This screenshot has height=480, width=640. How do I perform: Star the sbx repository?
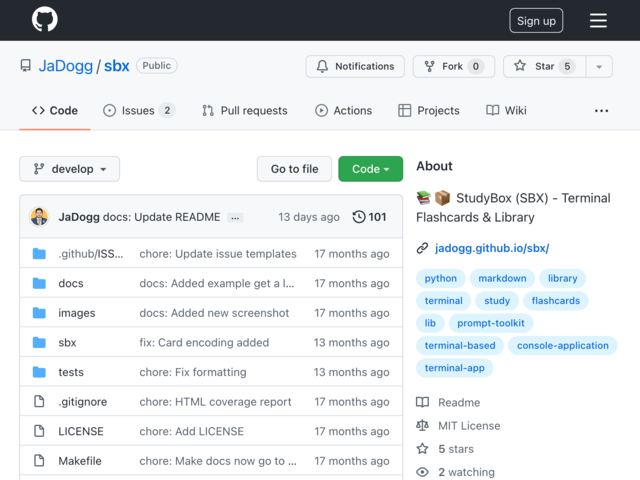[x=544, y=66]
